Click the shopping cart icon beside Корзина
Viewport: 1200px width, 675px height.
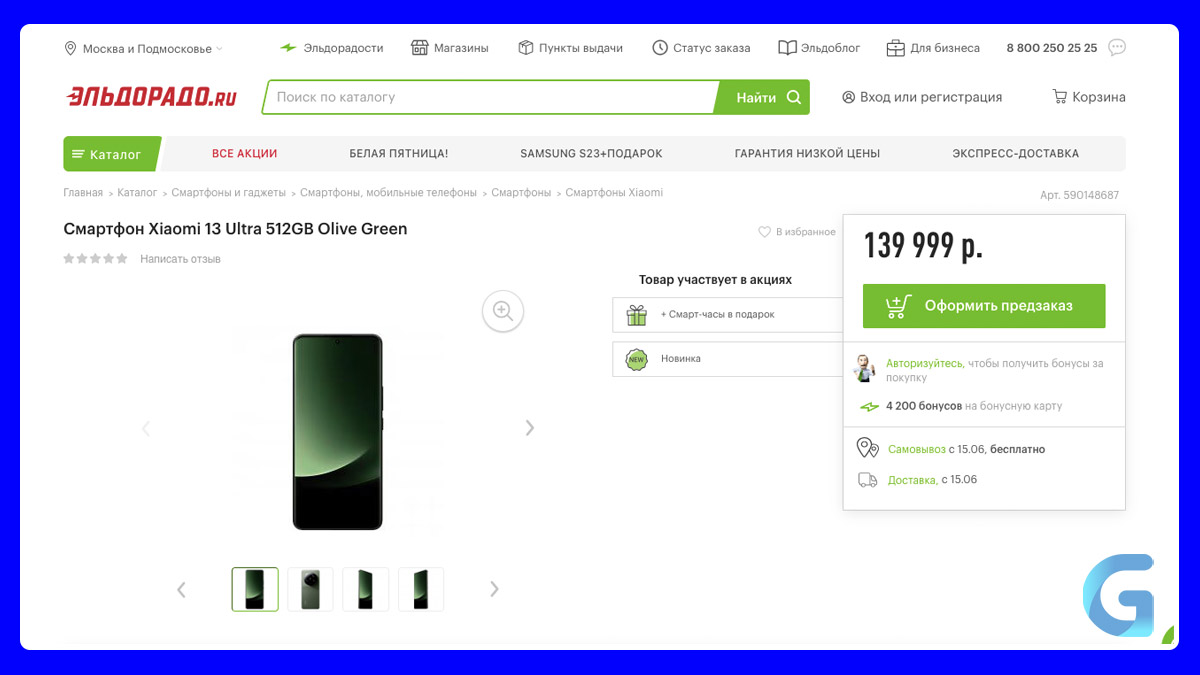1060,97
